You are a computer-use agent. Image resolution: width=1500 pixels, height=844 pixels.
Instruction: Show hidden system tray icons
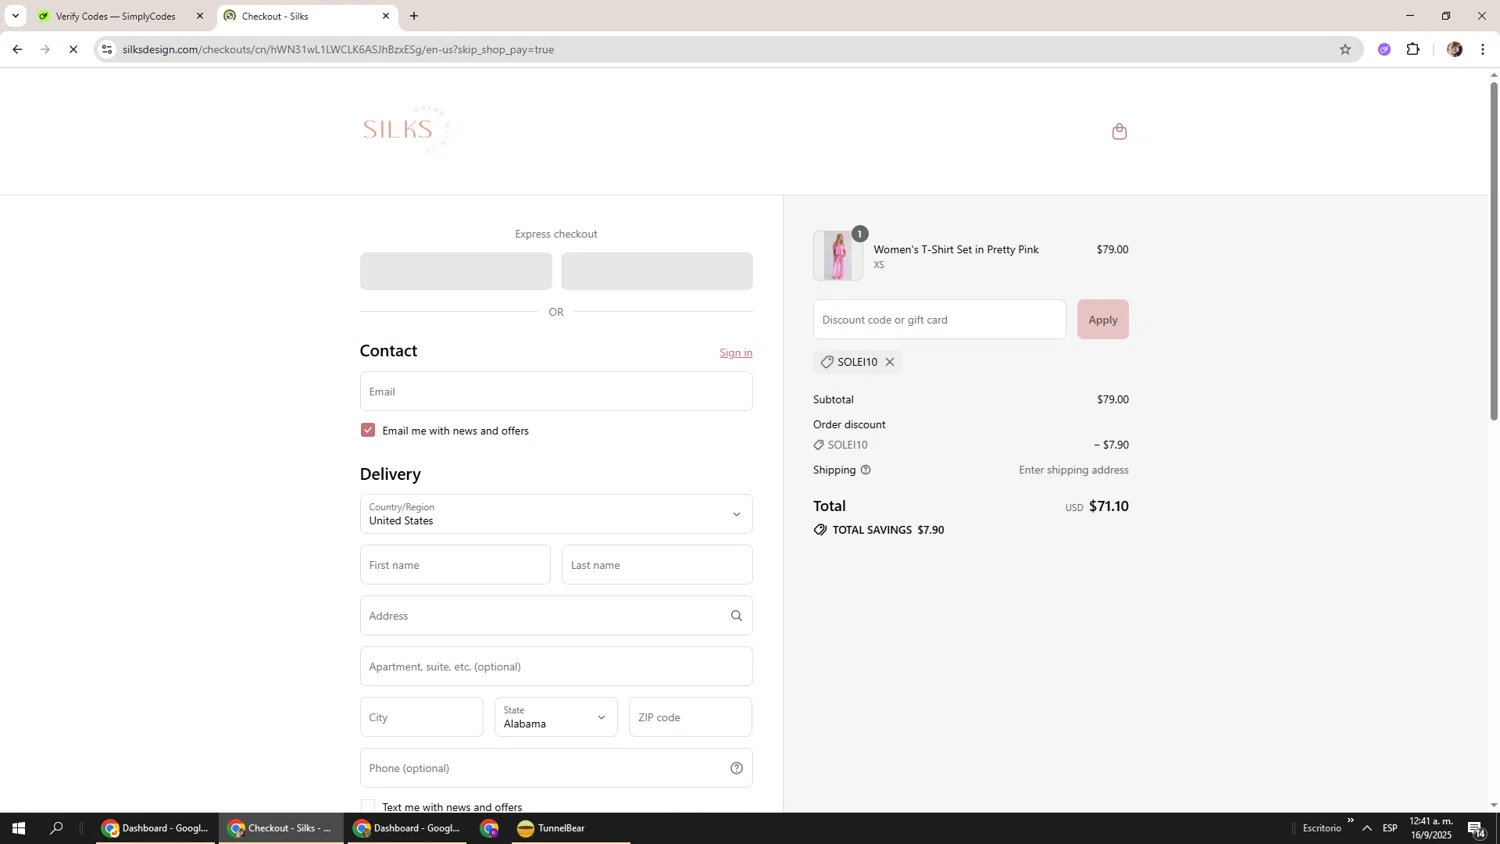(1367, 828)
